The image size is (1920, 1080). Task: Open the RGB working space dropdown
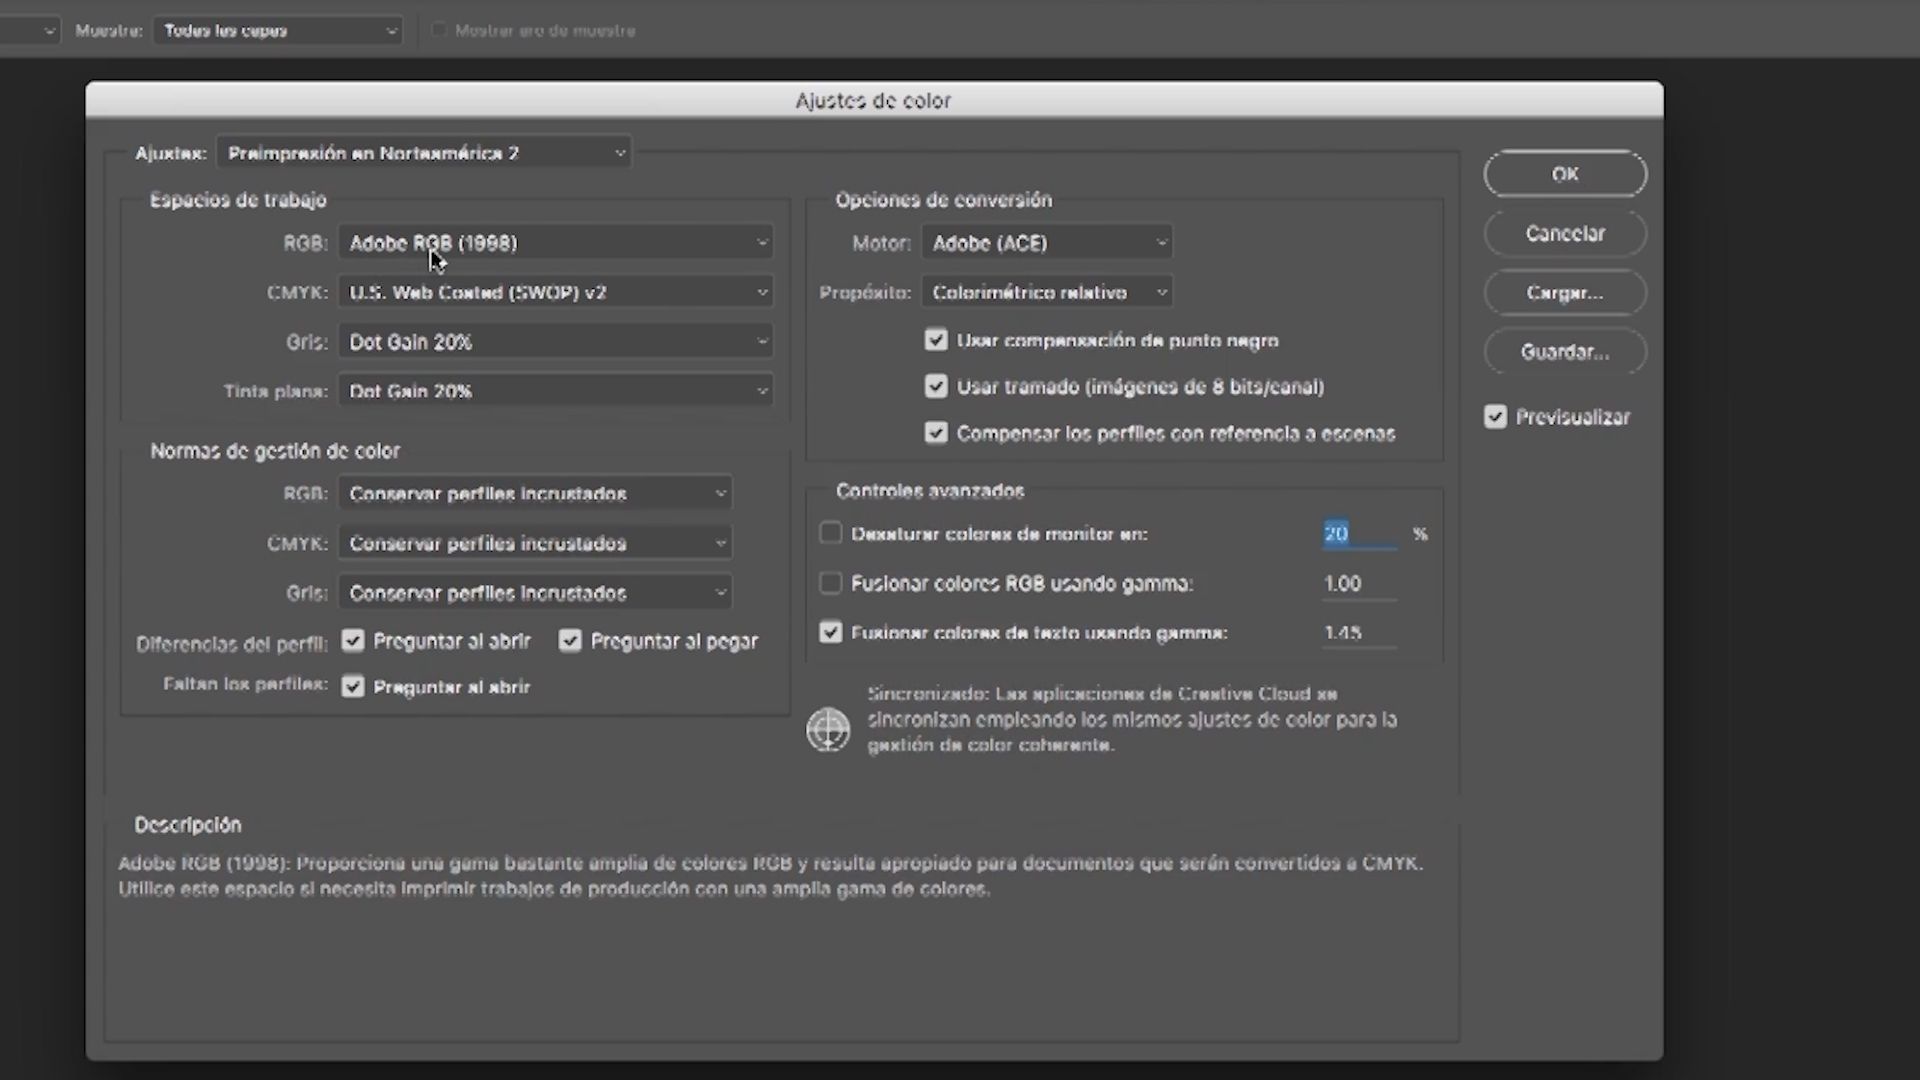tap(555, 243)
